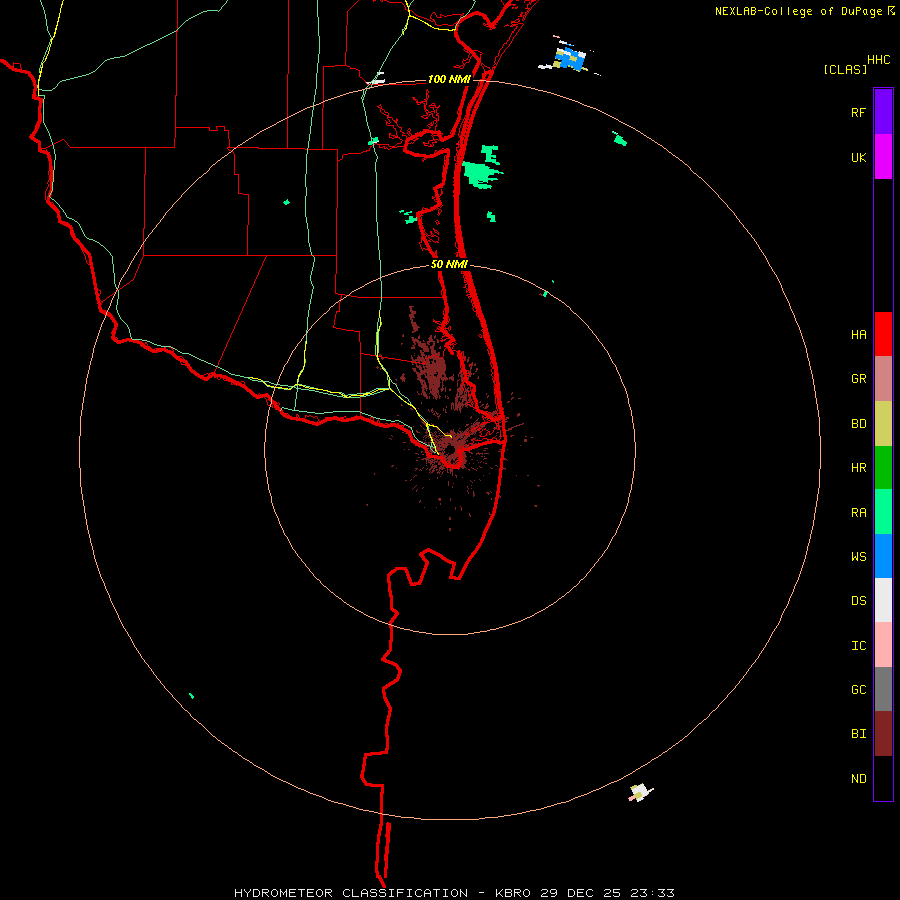The width and height of the screenshot is (900, 900).
Task: Click the 'GC' legend label
Action: (x=859, y=689)
